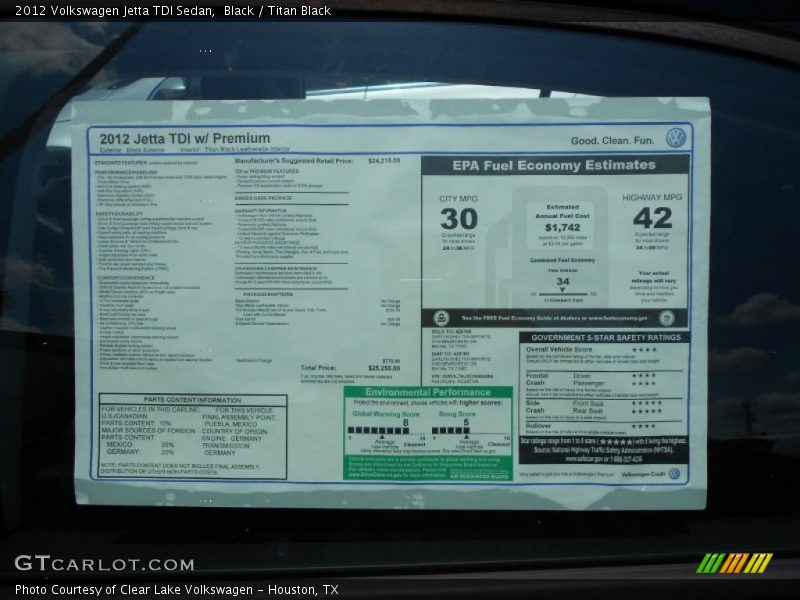The height and width of the screenshot is (600, 800).
Task: Click the city MPG value '30'
Action: (459, 219)
